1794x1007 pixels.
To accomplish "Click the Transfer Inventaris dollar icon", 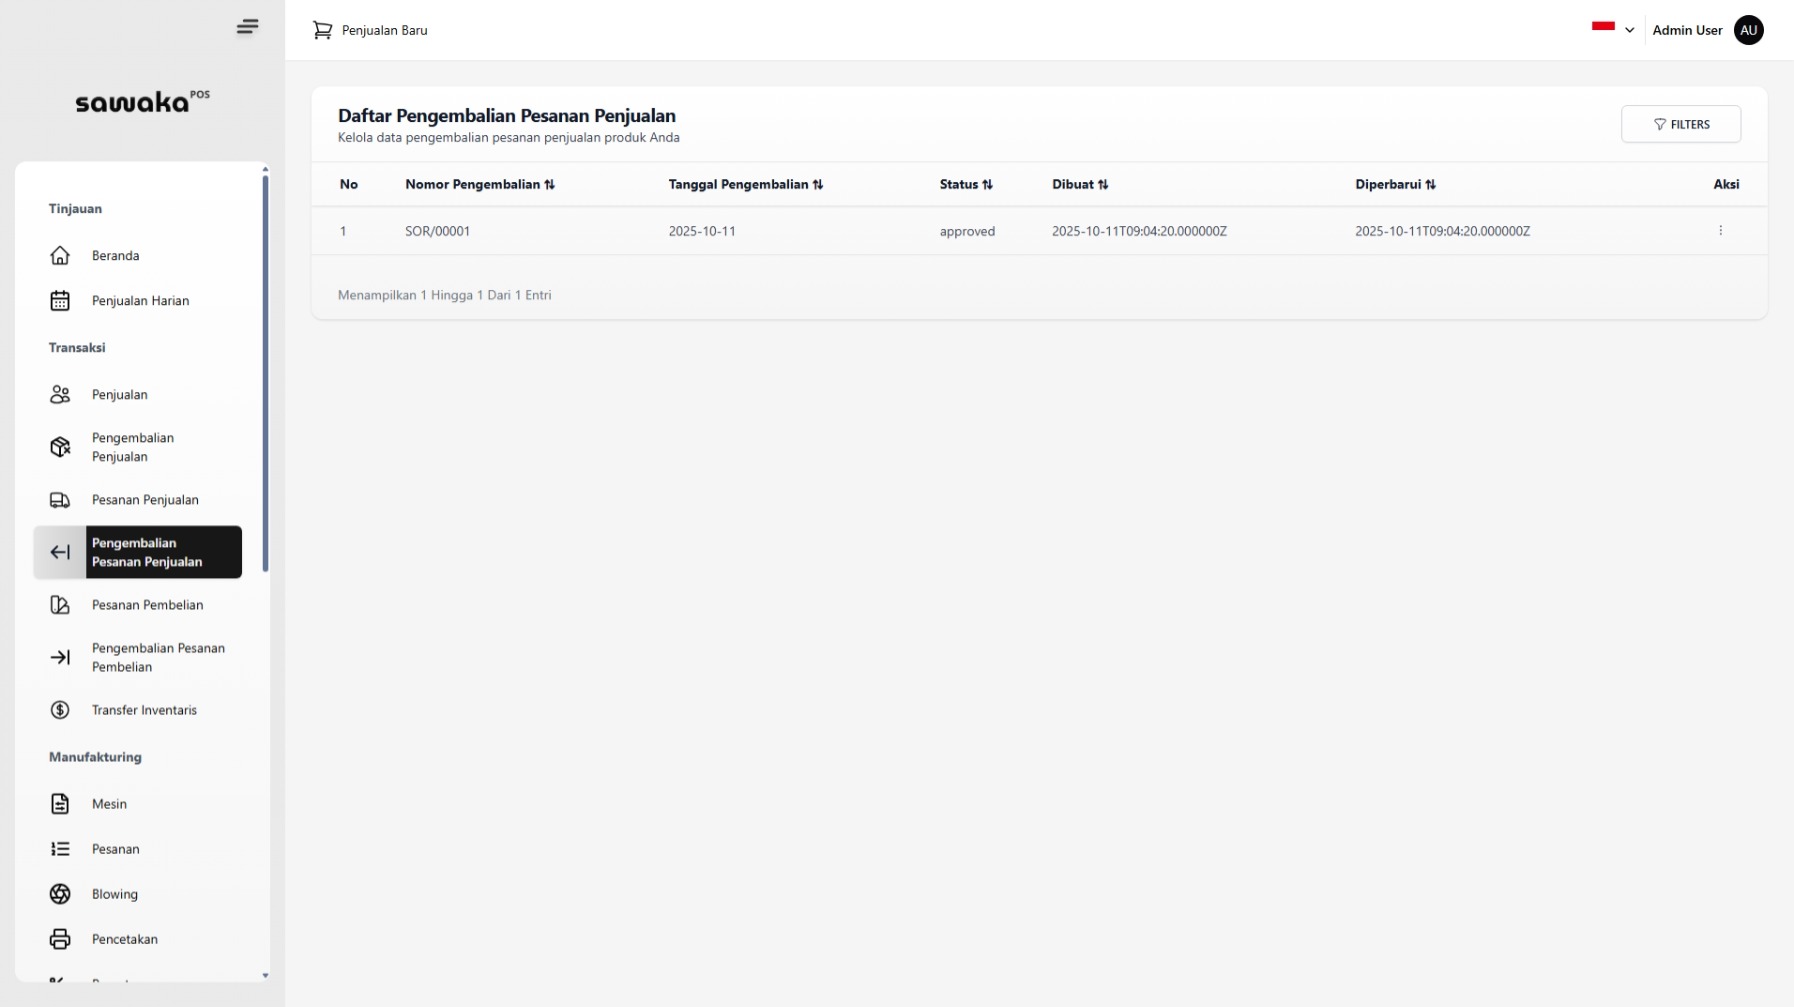I will [x=60, y=710].
